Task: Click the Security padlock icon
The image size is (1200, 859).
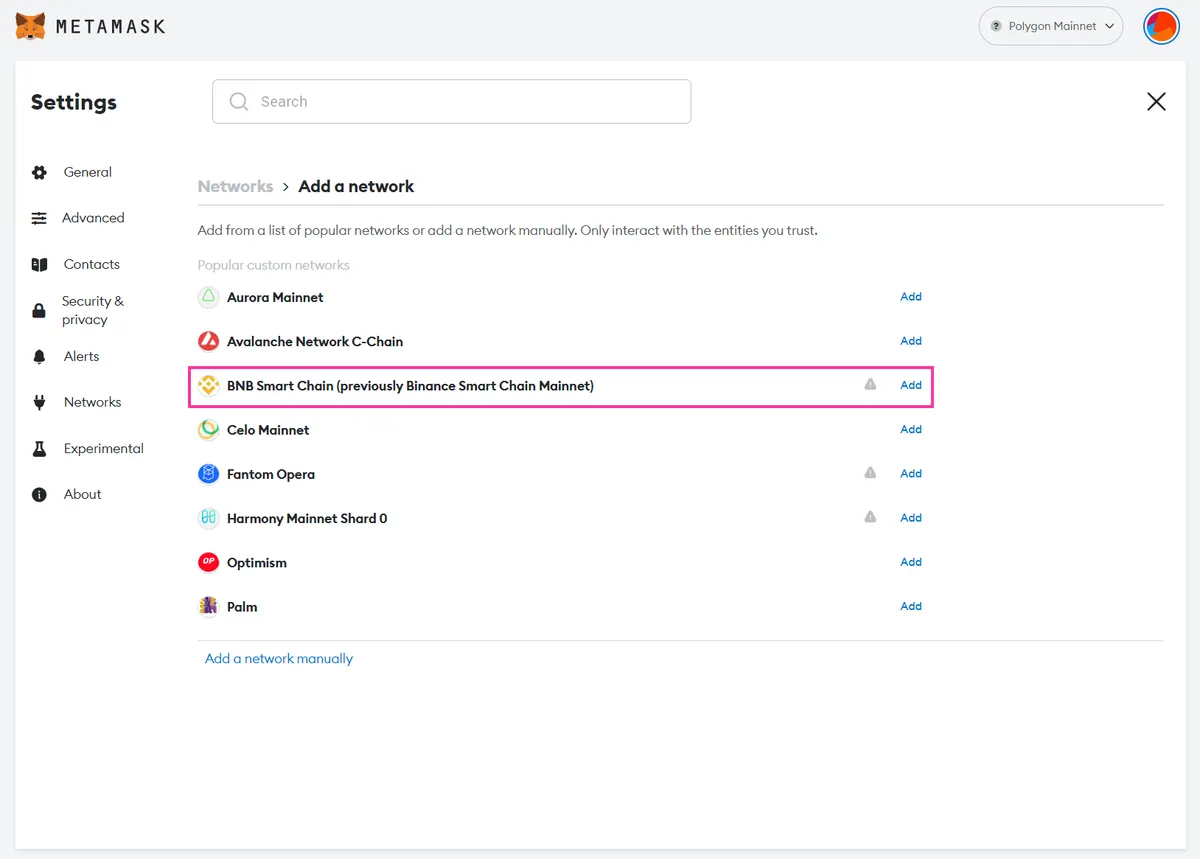Action: (x=39, y=311)
